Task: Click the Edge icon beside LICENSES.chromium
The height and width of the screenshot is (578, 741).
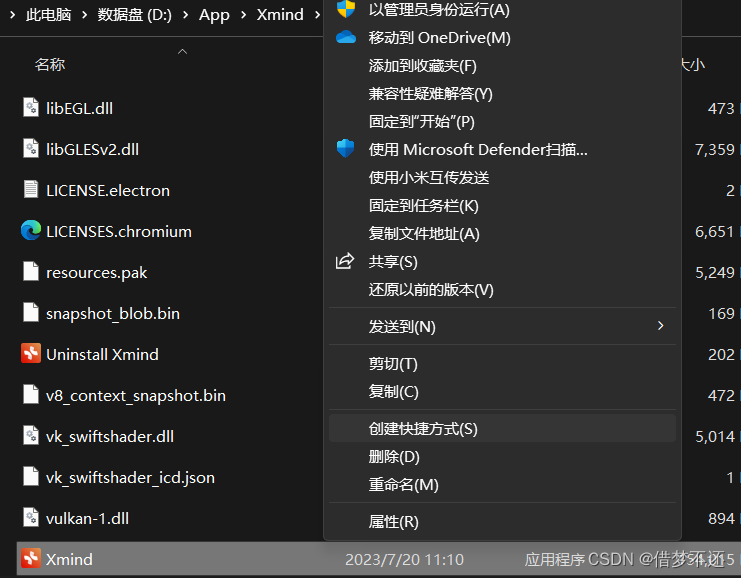Action: (x=31, y=230)
